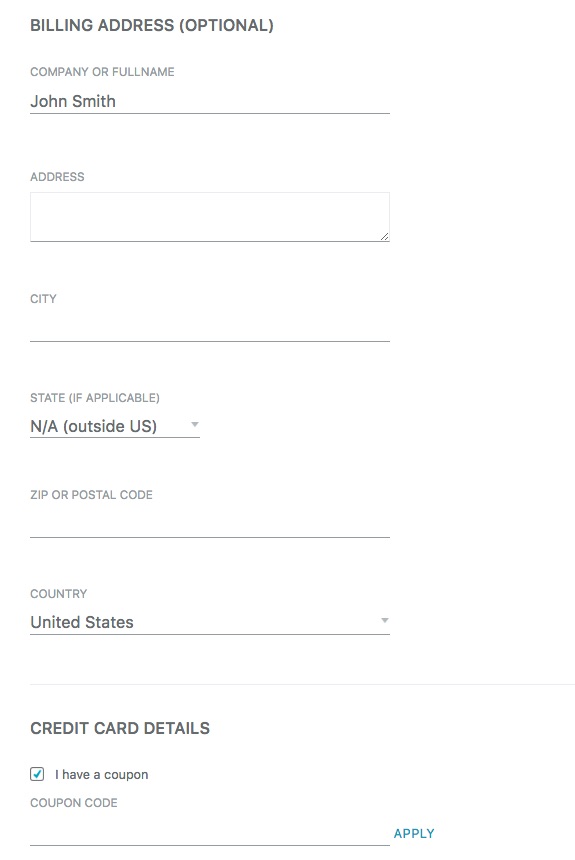Image resolution: width=575 pixels, height=860 pixels.
Task: Click the COMPANY OR FULLNAME label
Action: click(102, 72)
